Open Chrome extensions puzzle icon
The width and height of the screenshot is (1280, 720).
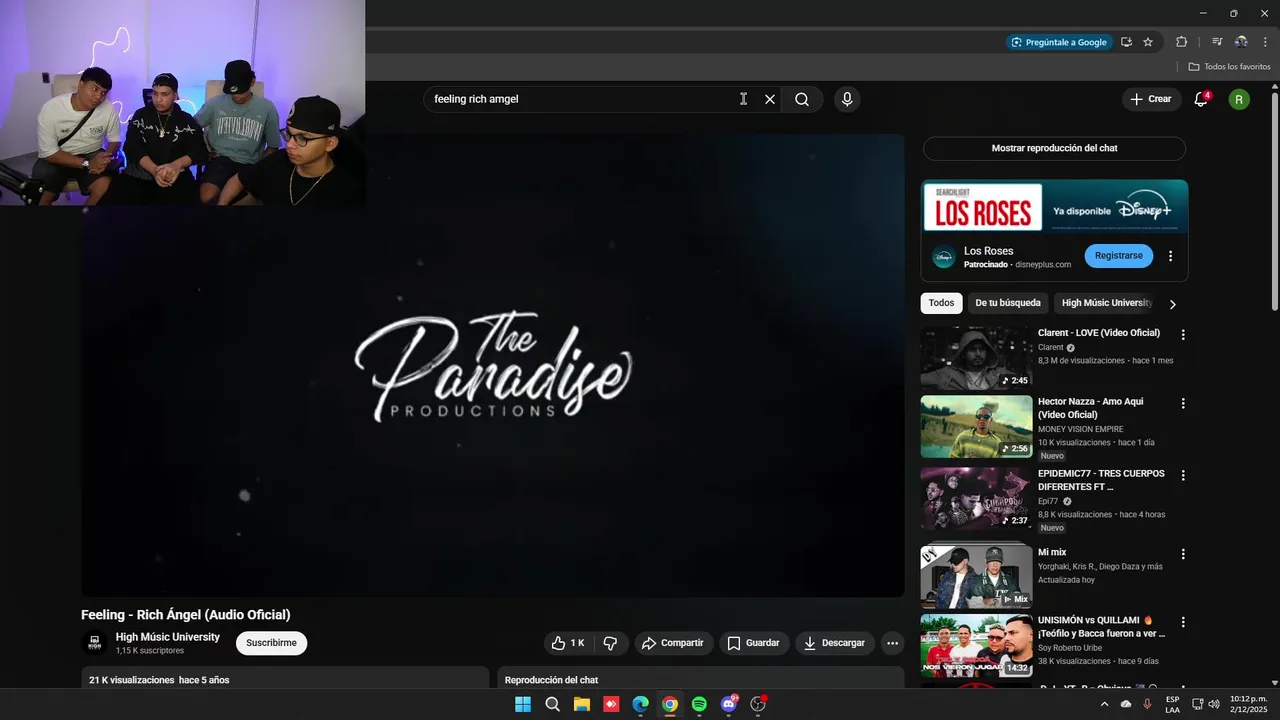pyautogui.click(x=1181, y=42)
